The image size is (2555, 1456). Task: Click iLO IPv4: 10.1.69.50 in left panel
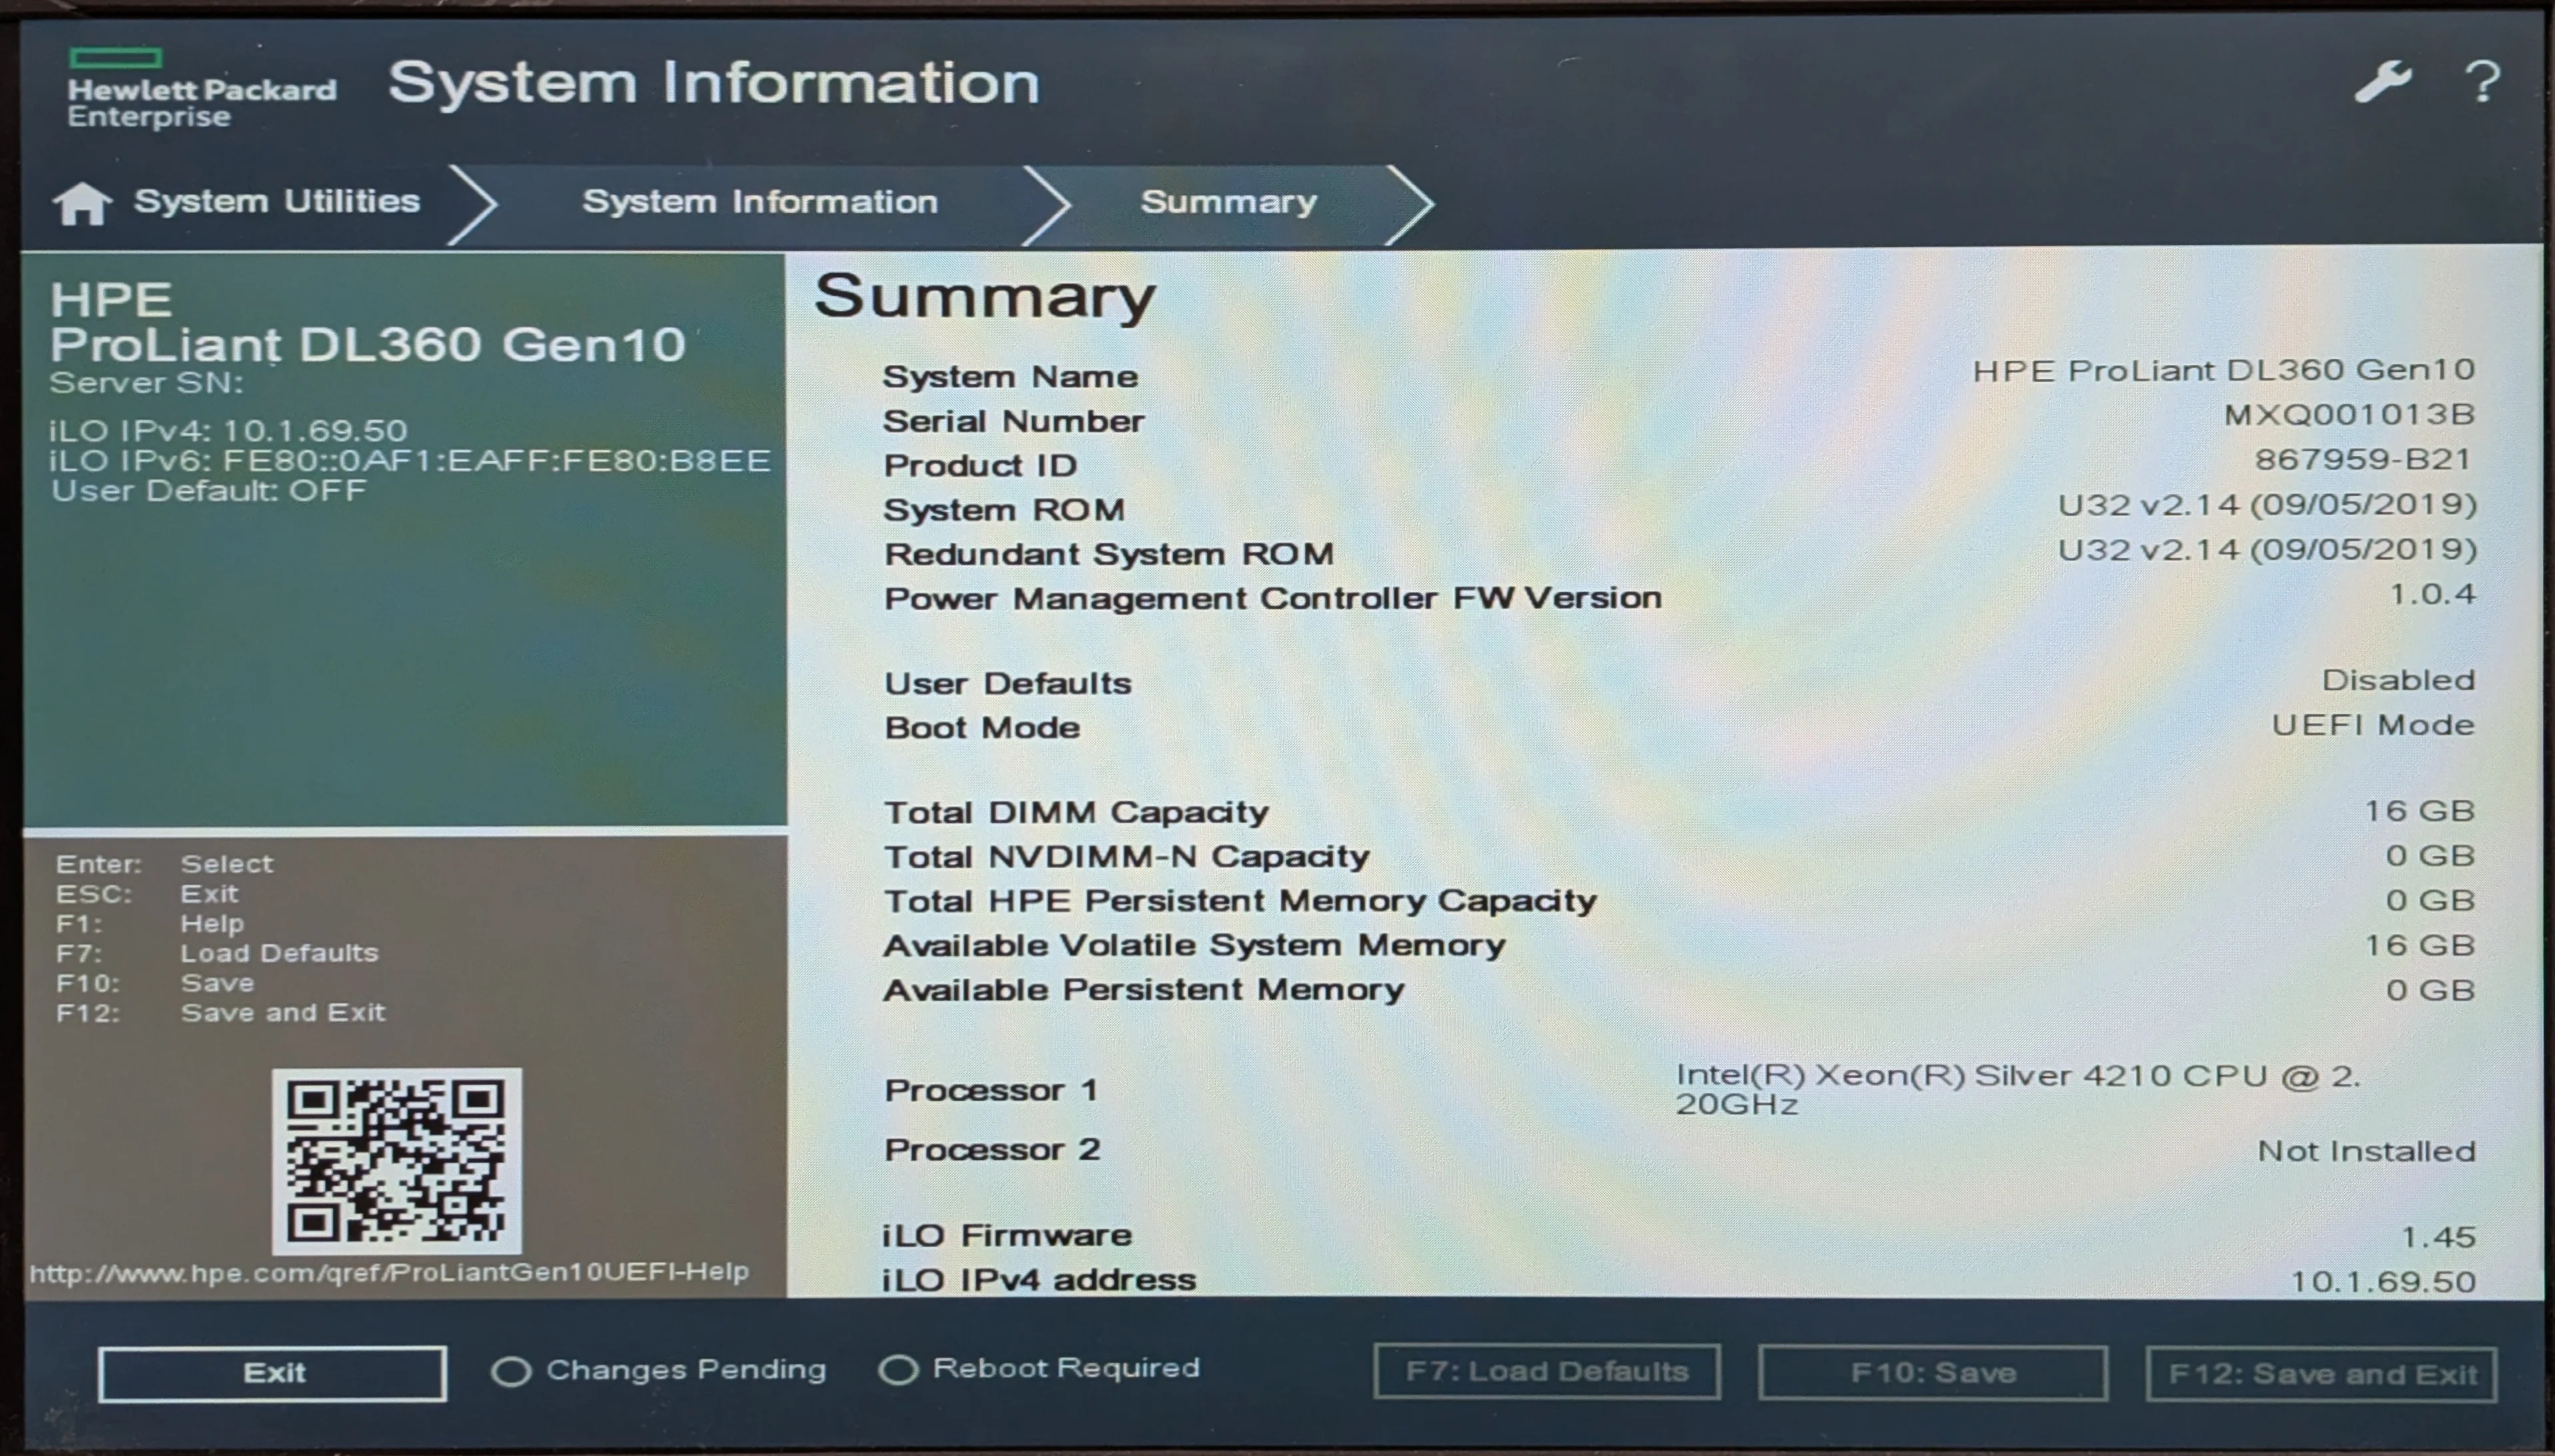click(x=228, y=431)
